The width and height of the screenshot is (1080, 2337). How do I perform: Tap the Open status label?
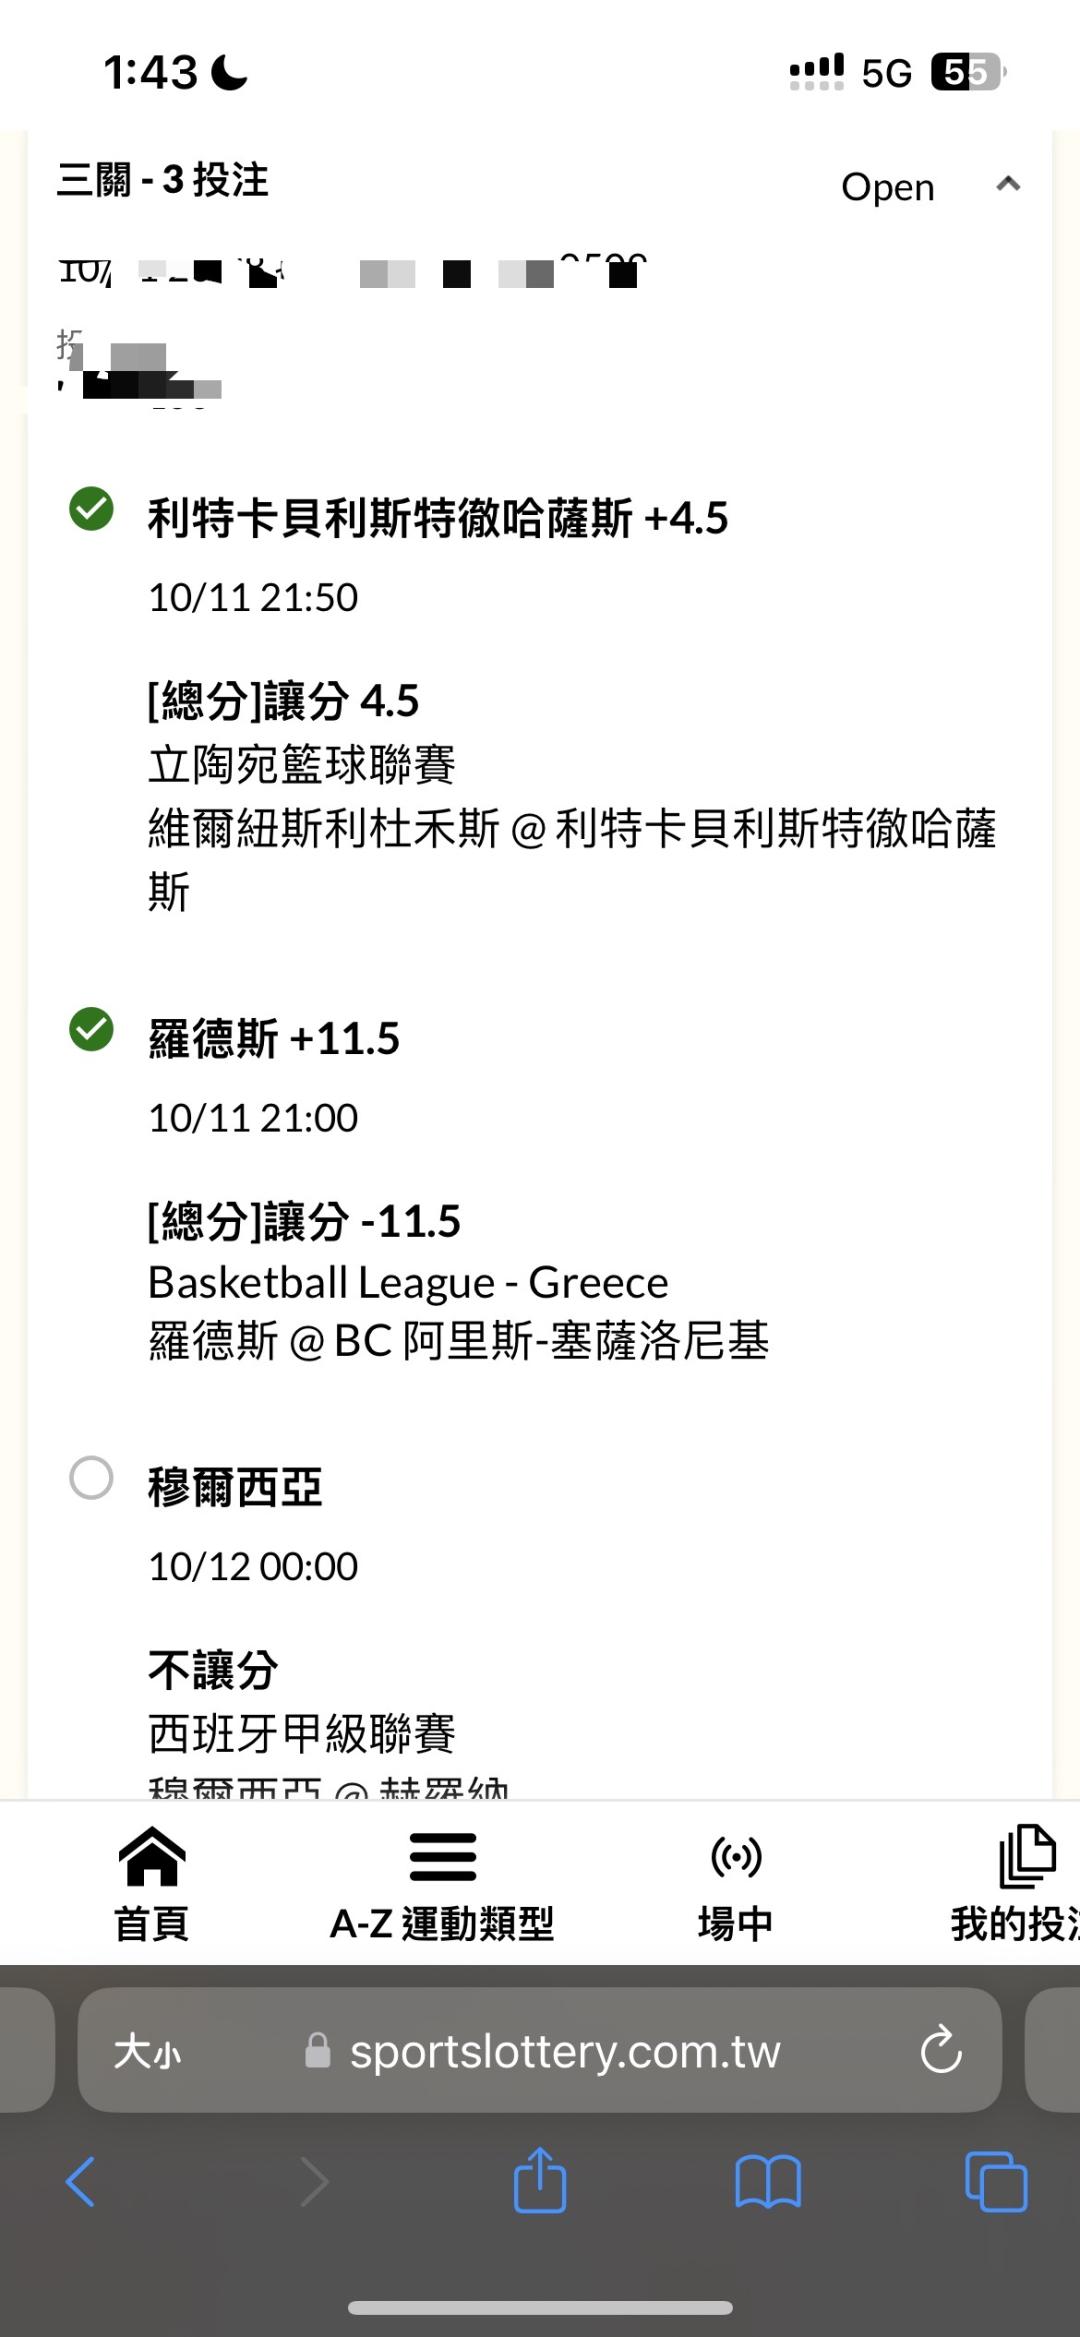[887, 187]
